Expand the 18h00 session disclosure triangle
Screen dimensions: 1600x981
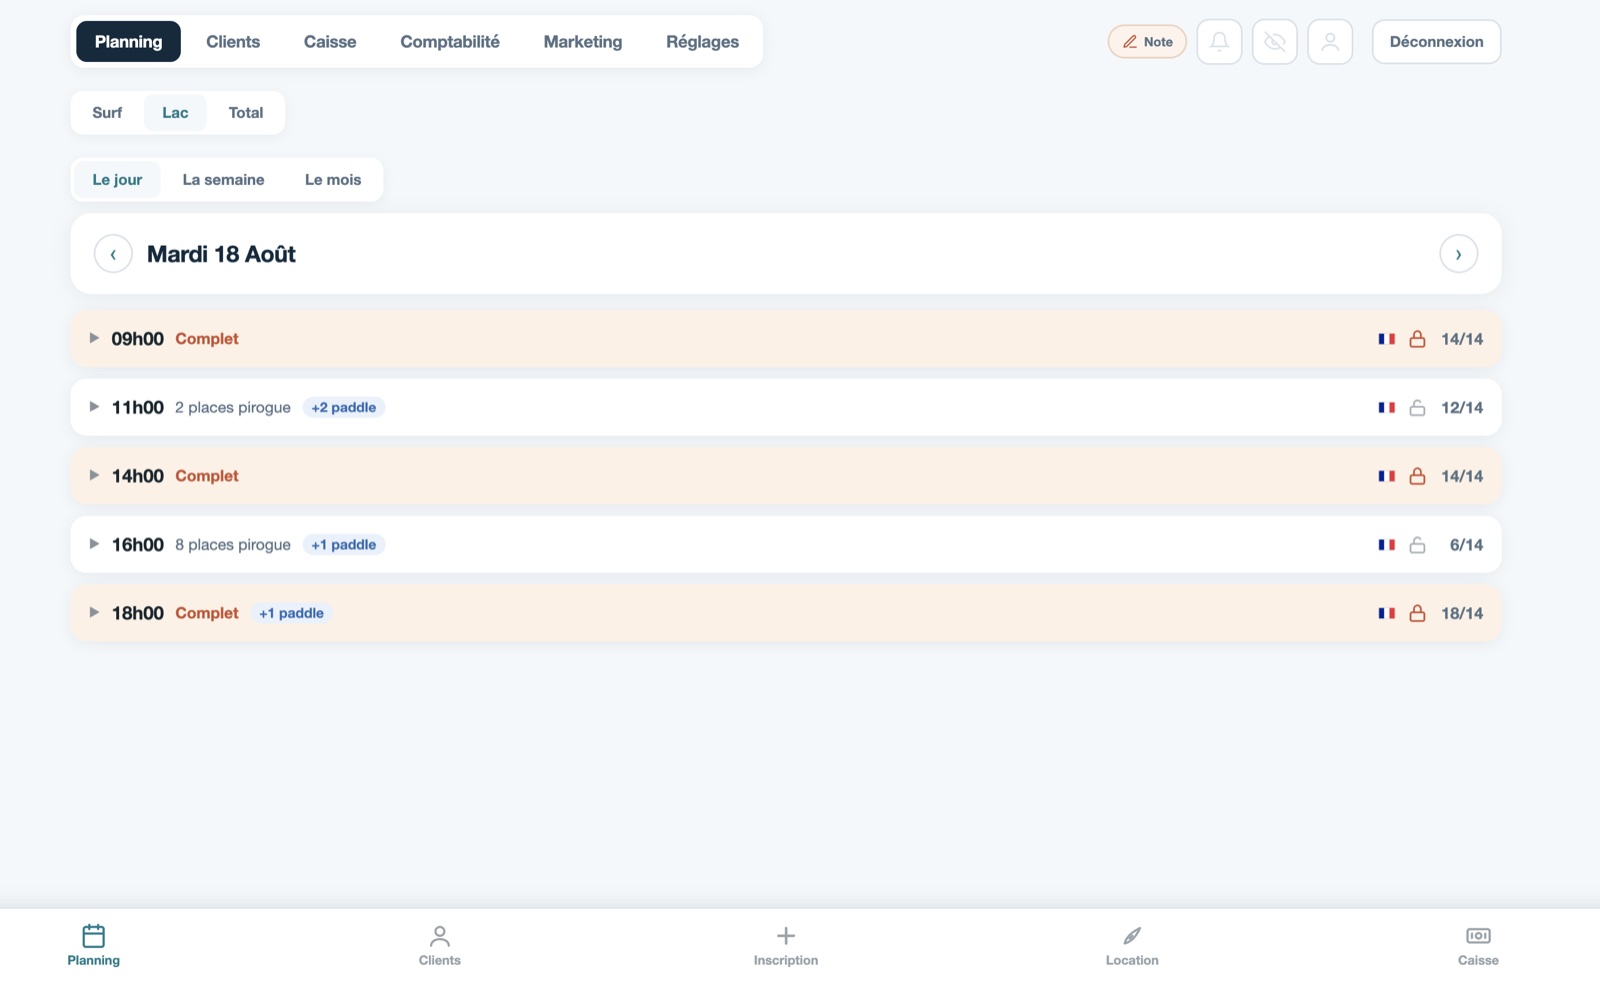[94, 612]
